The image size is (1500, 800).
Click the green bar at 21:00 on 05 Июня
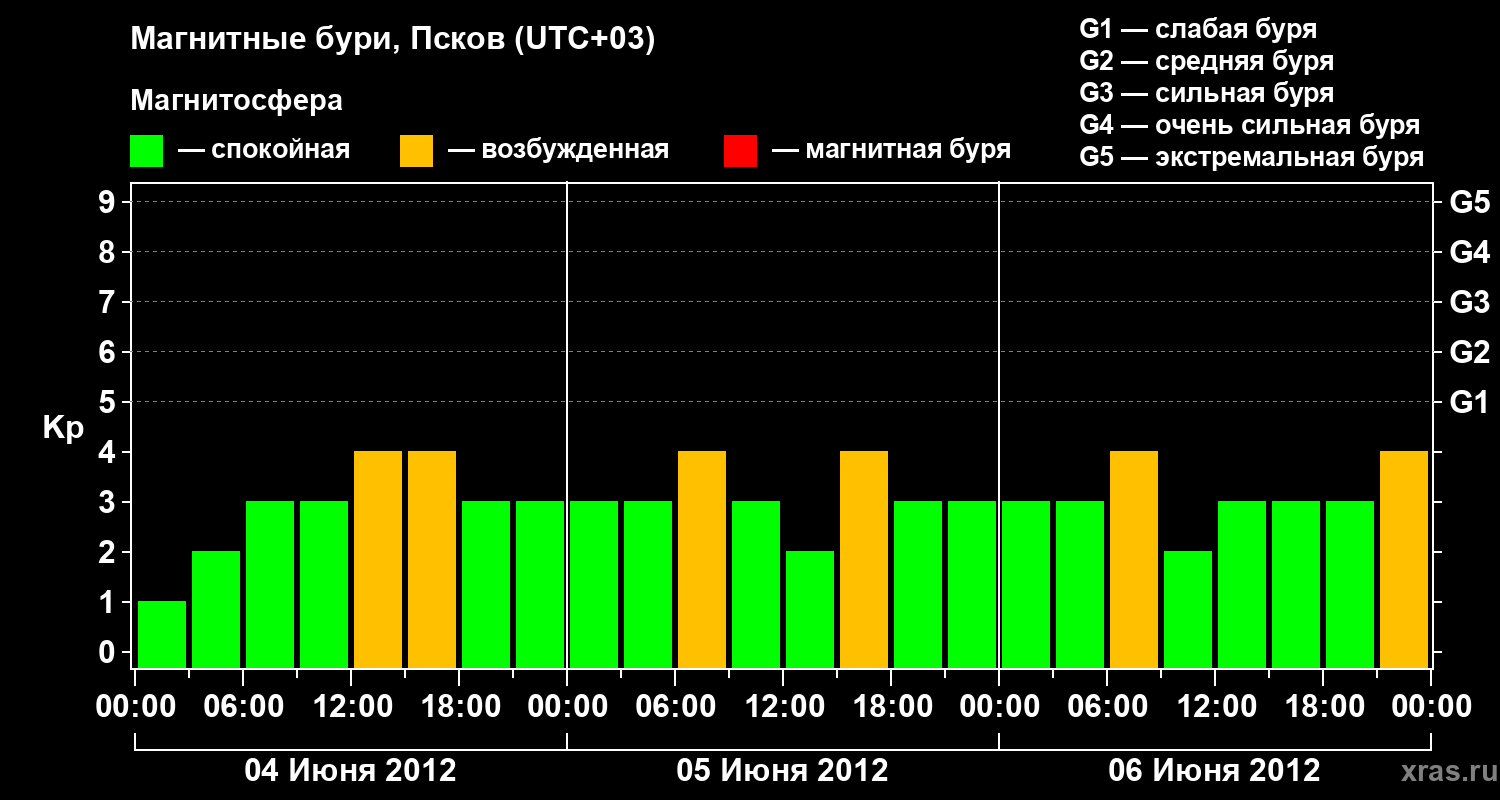point(972,584)
